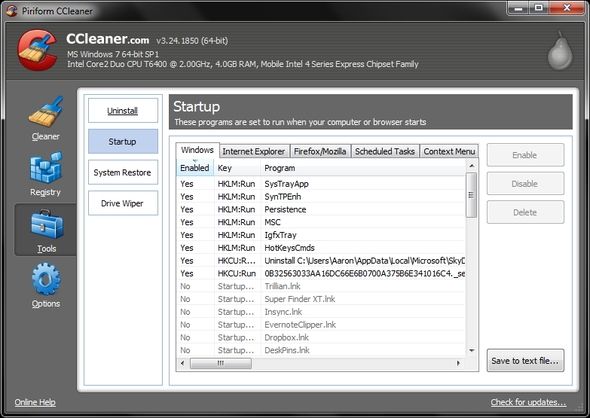Image resolution: width=590 pixels, height=418 pixels.
Task: Click the Disable button
Action: point(525,184)
